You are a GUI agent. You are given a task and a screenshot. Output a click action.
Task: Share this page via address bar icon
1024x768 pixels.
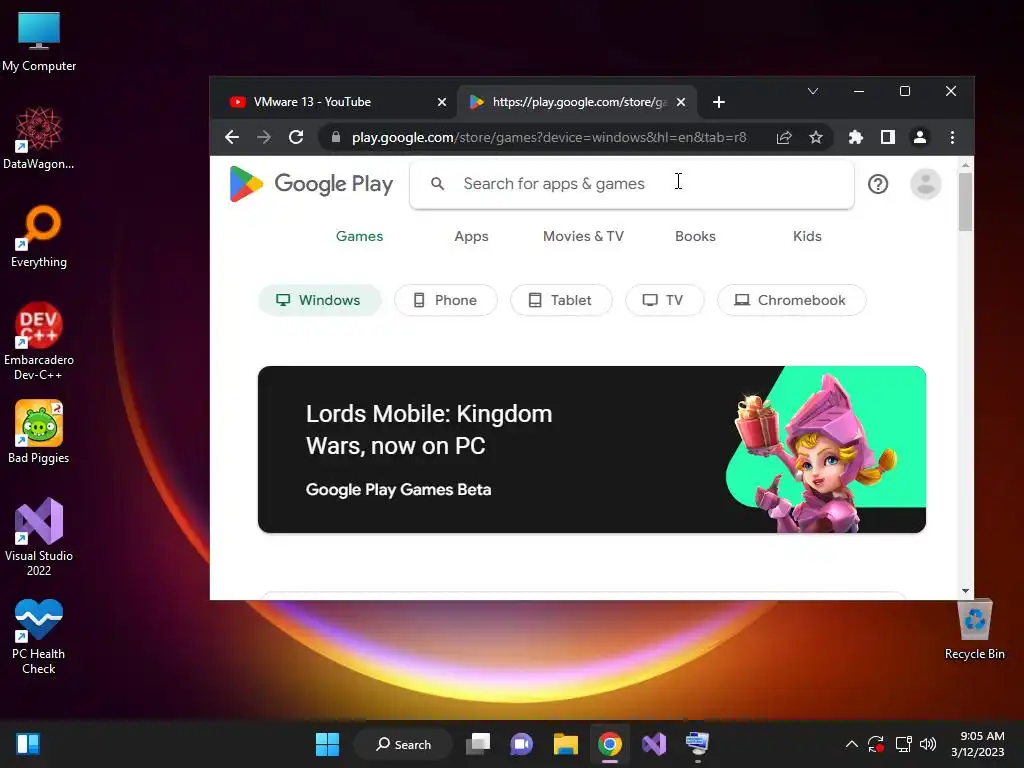[784, 137]
